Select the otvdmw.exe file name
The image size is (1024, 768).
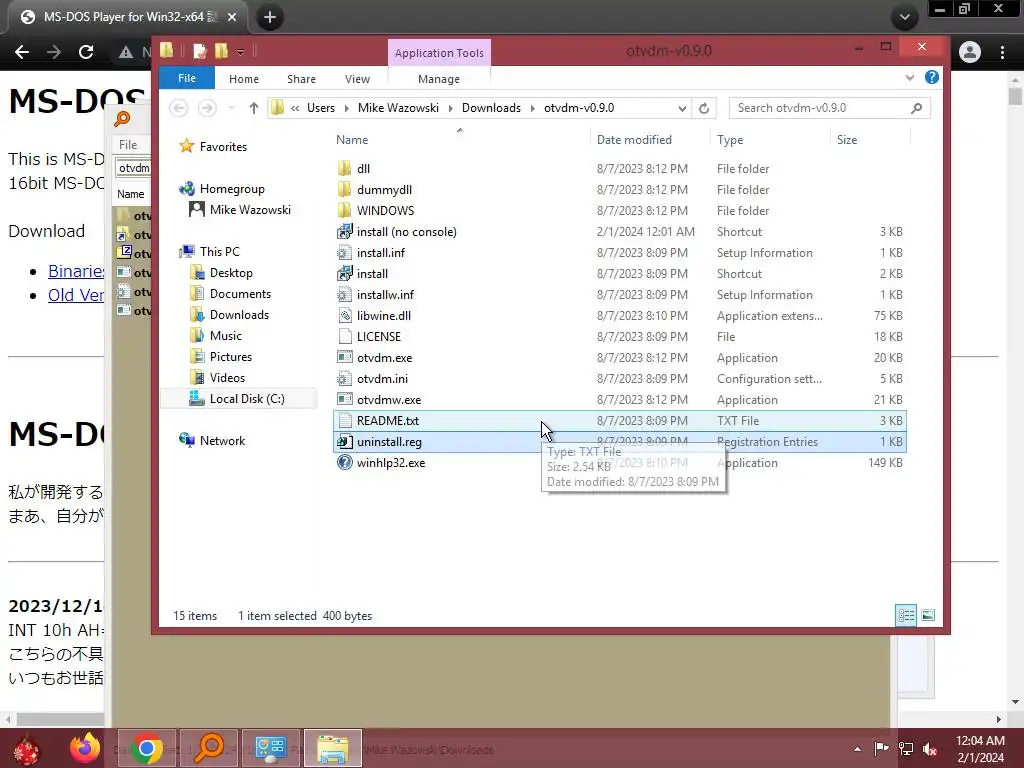click(x=389, y=400)
